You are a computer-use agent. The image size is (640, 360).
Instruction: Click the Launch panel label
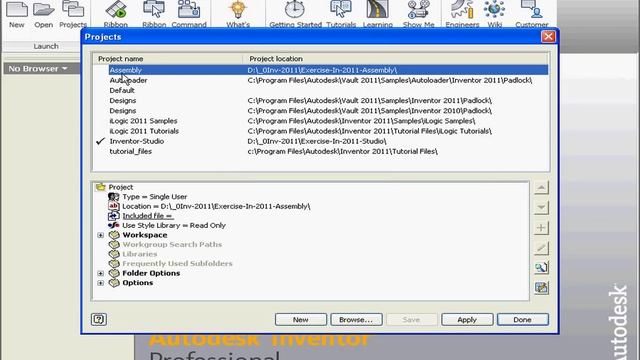(x=46, y=46)
